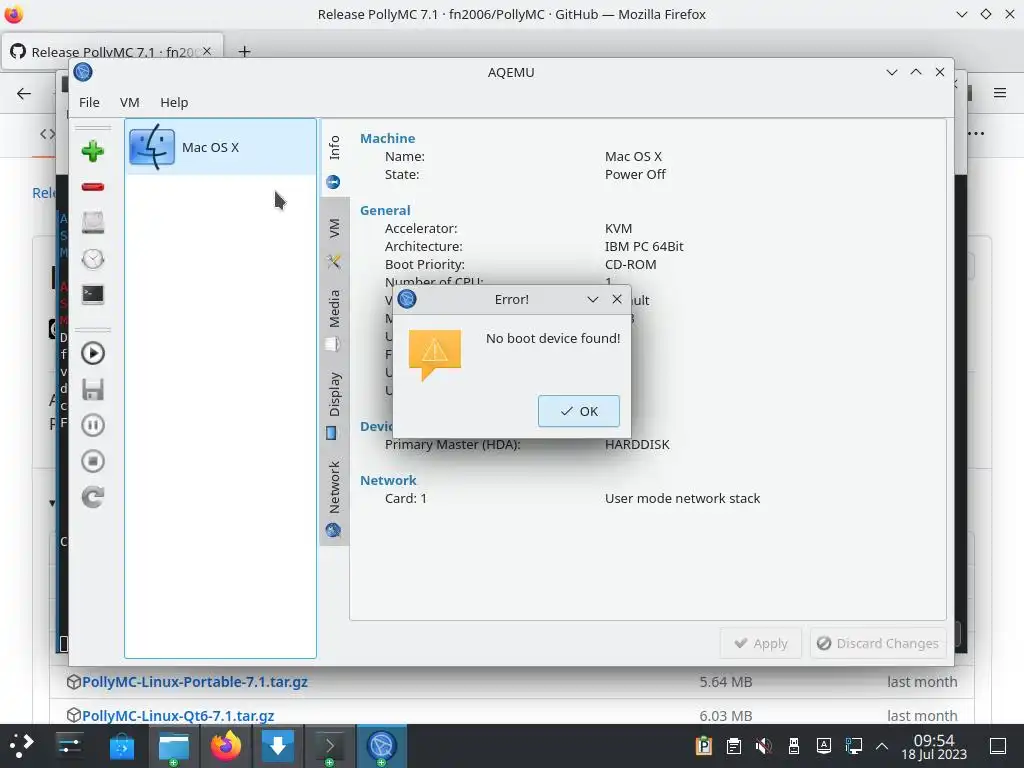The width and height of the screenshot is (1024, 768).
Task: Open a new Firefox tab with plus button
Action: pyautogui.click(x=244, y=51)
